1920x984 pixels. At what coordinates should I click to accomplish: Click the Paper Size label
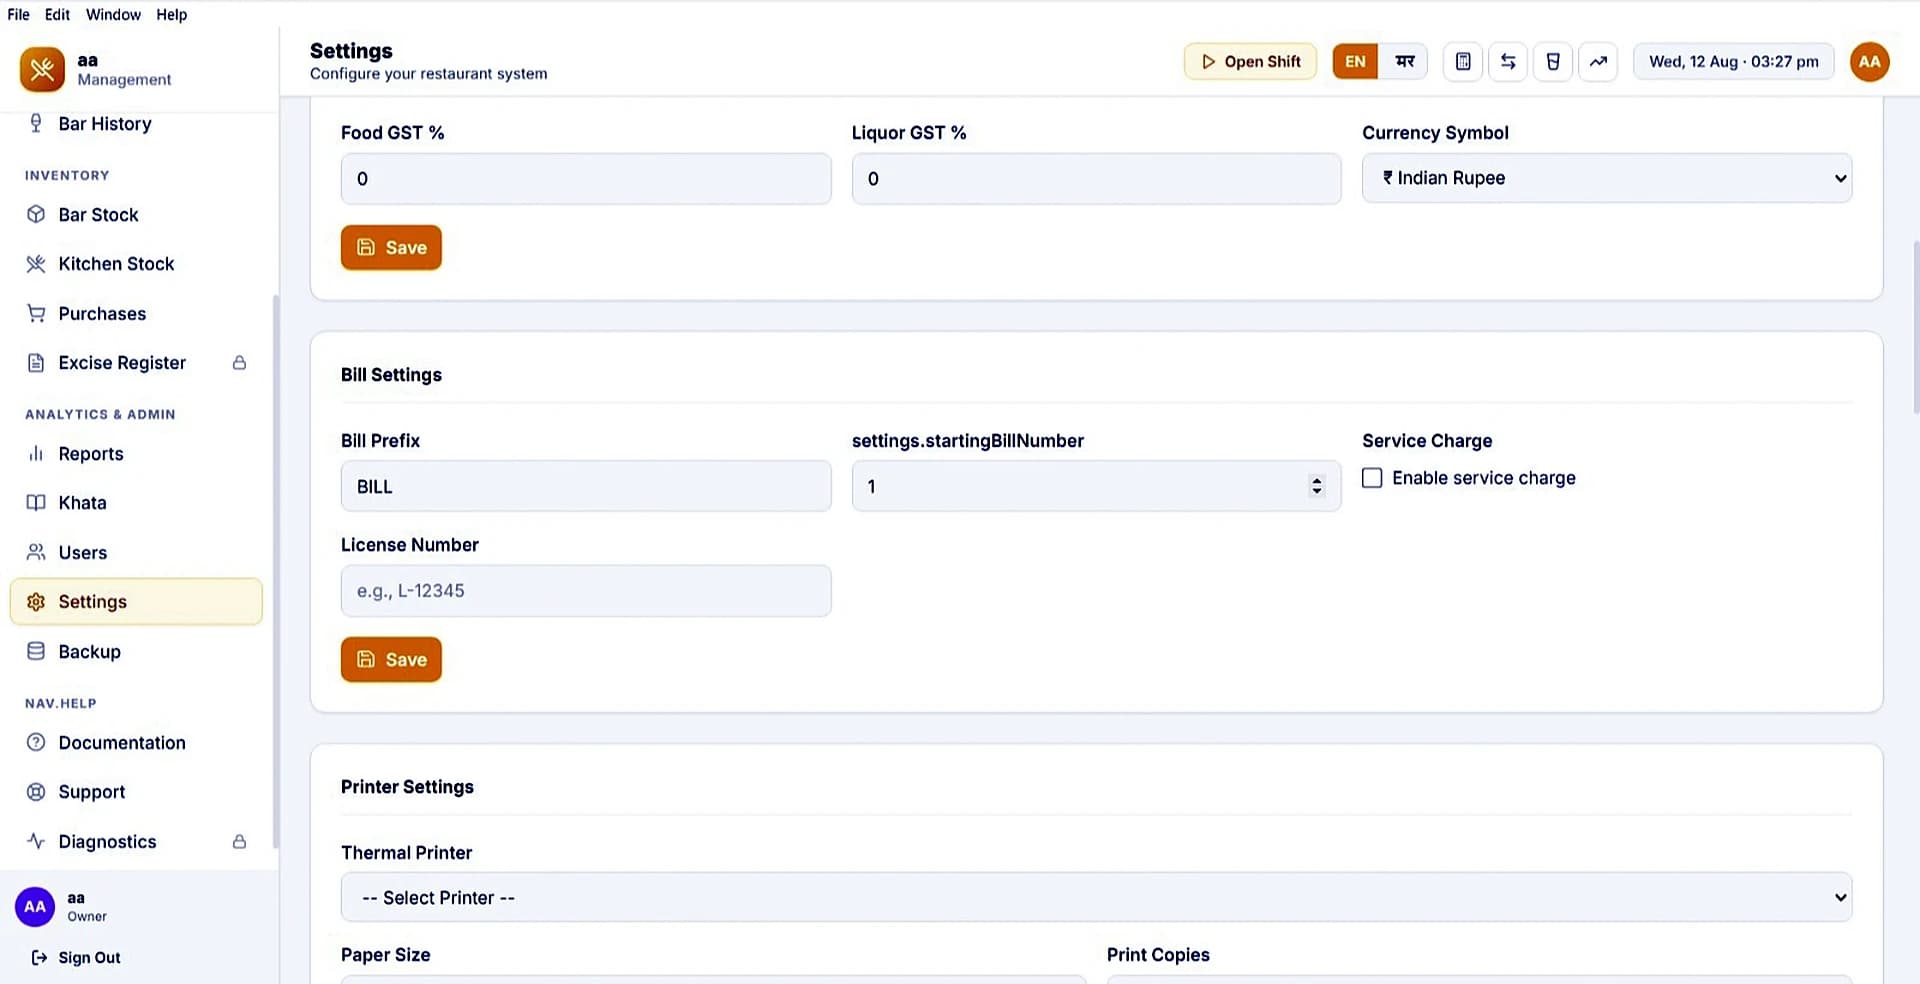tap(385, 955)
